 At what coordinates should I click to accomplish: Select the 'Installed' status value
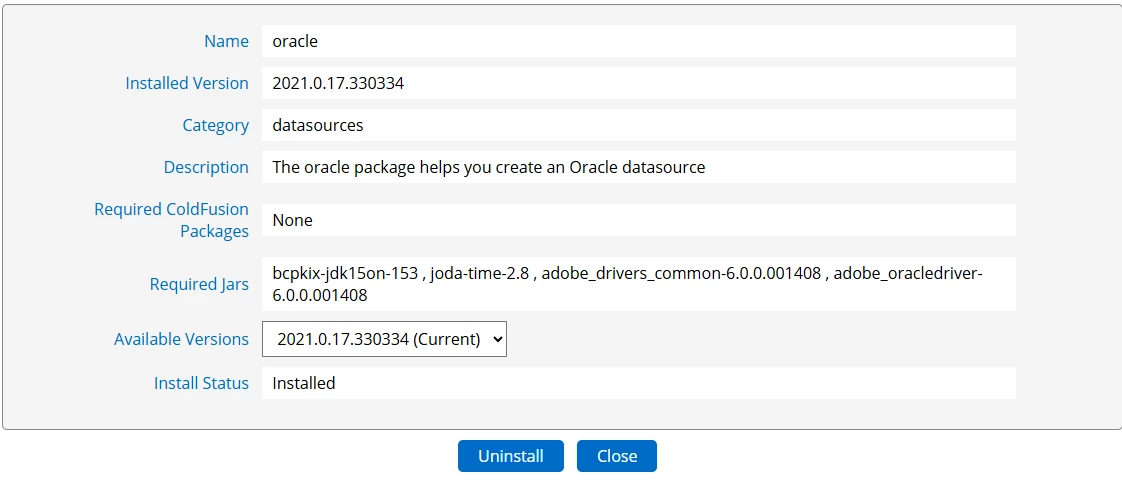click(303, 383)
